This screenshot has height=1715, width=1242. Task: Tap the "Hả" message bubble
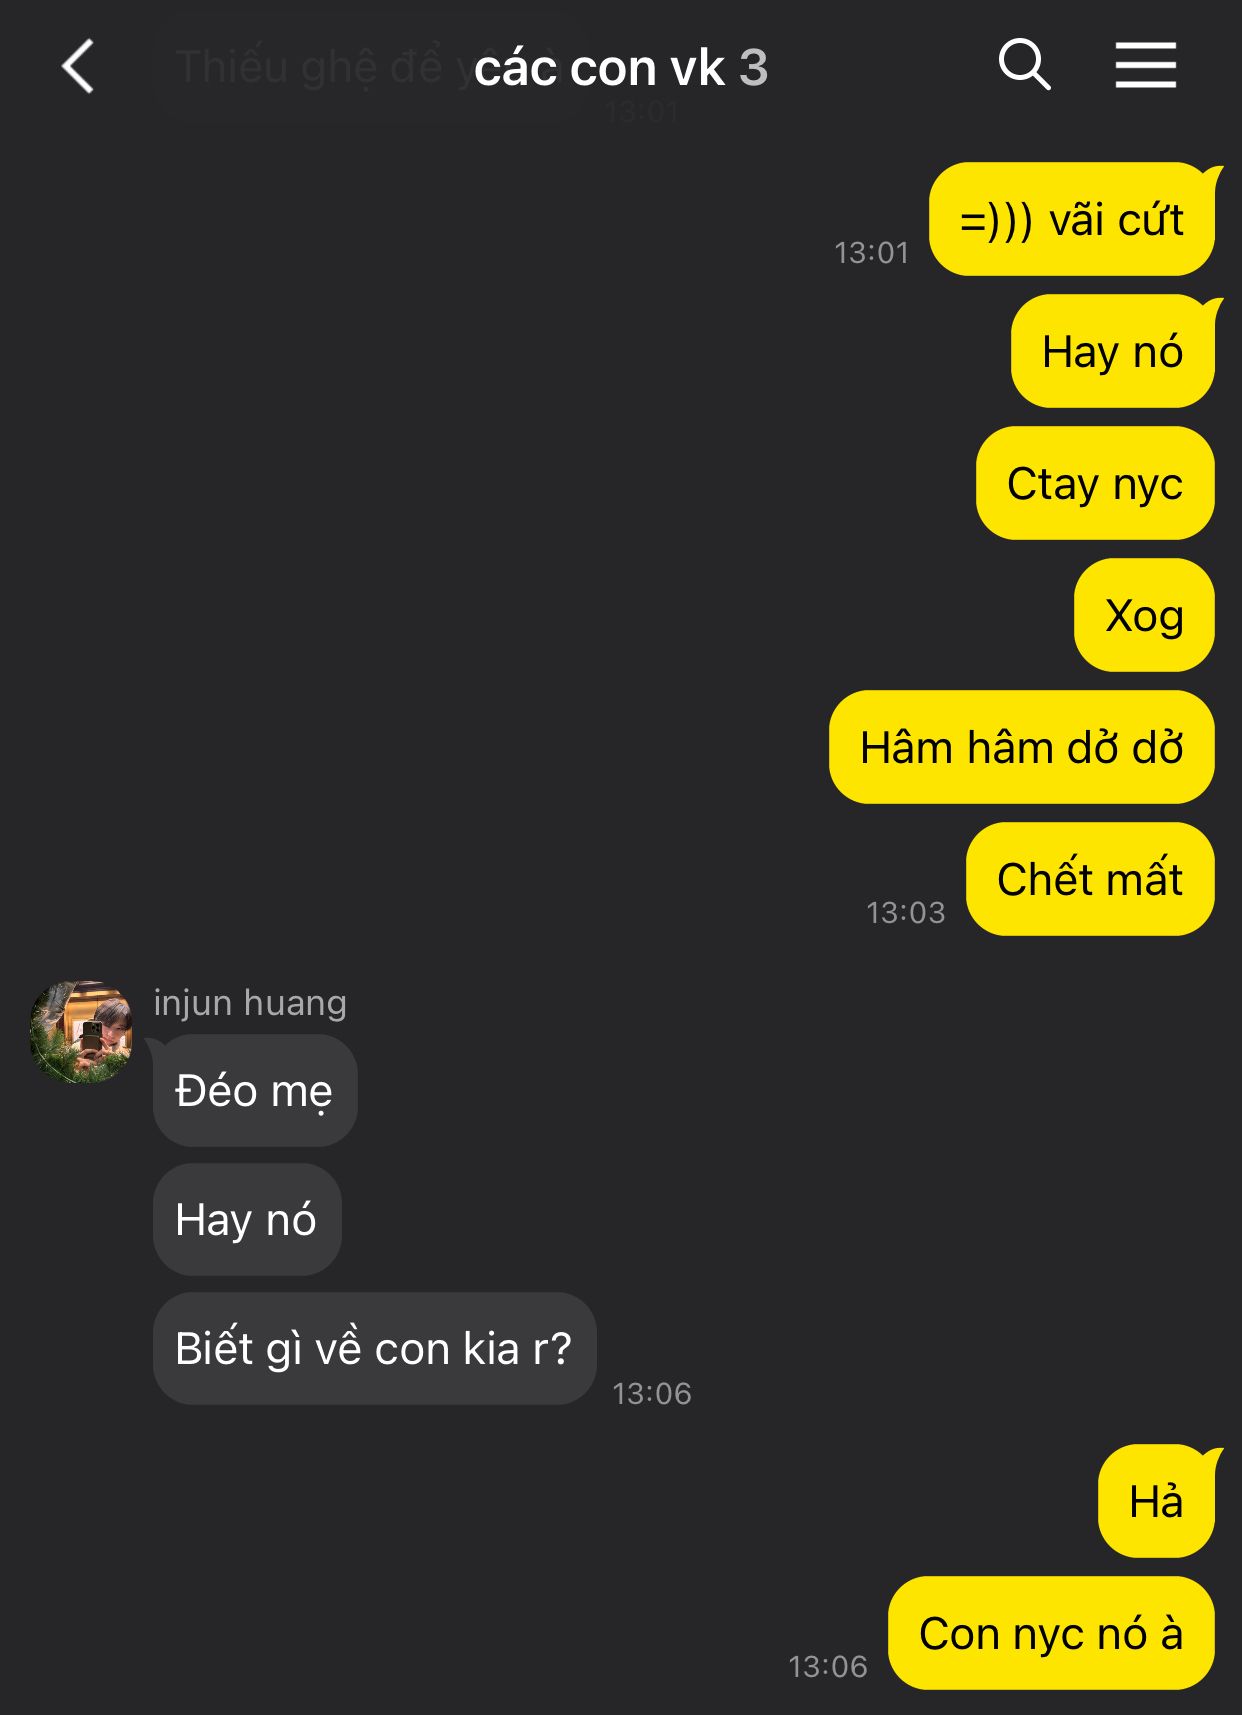(x=1156, y=1501)
